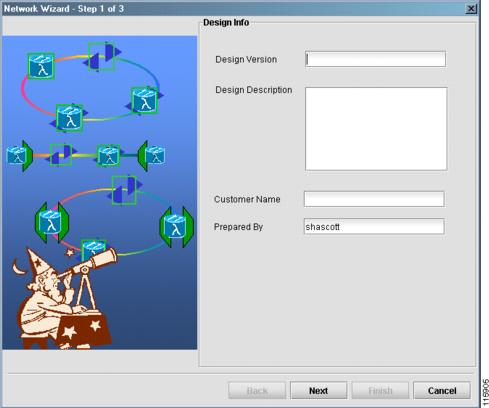Click the wizard with telescope illustration
Image resolution: width=489 pixels, height=408 pixels.
65,298
